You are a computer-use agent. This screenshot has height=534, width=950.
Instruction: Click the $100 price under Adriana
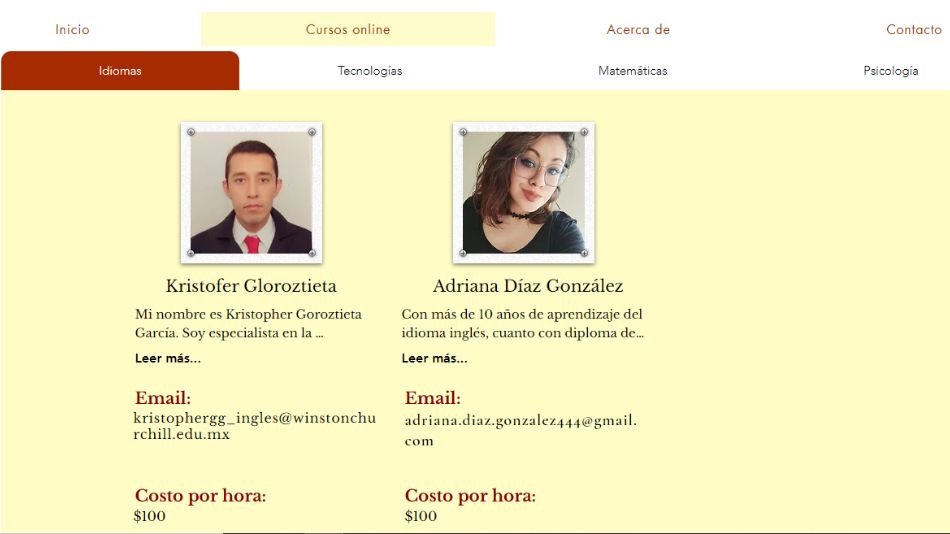pos(420,516)
